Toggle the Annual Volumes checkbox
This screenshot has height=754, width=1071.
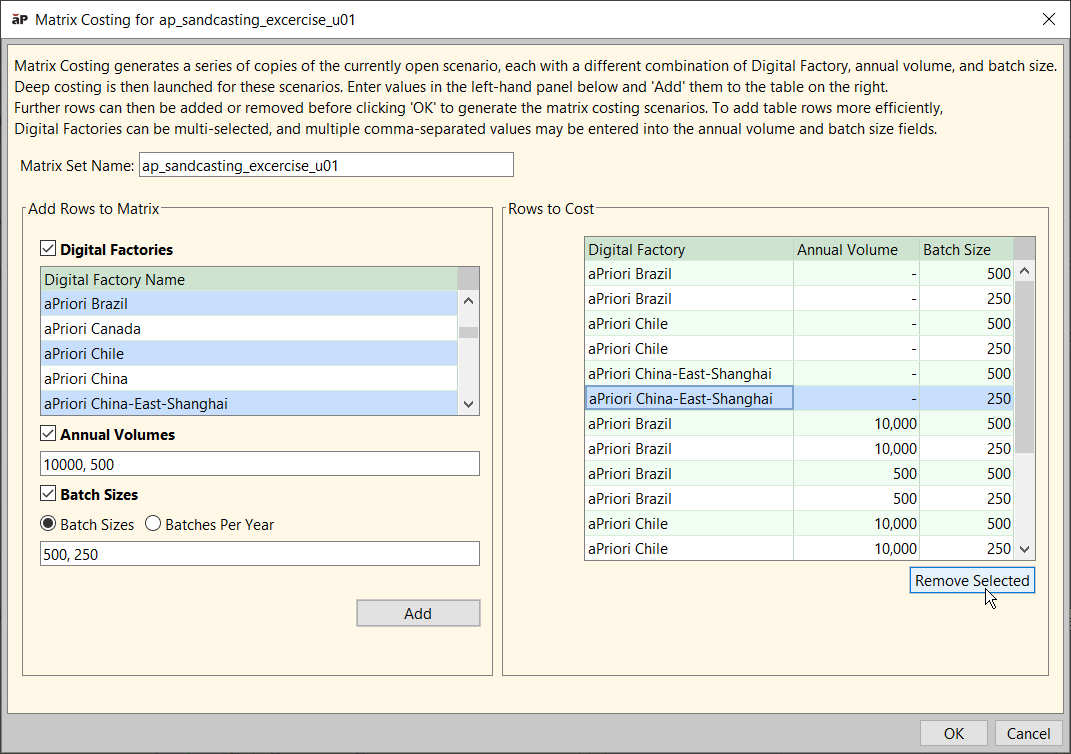[48, 434]
